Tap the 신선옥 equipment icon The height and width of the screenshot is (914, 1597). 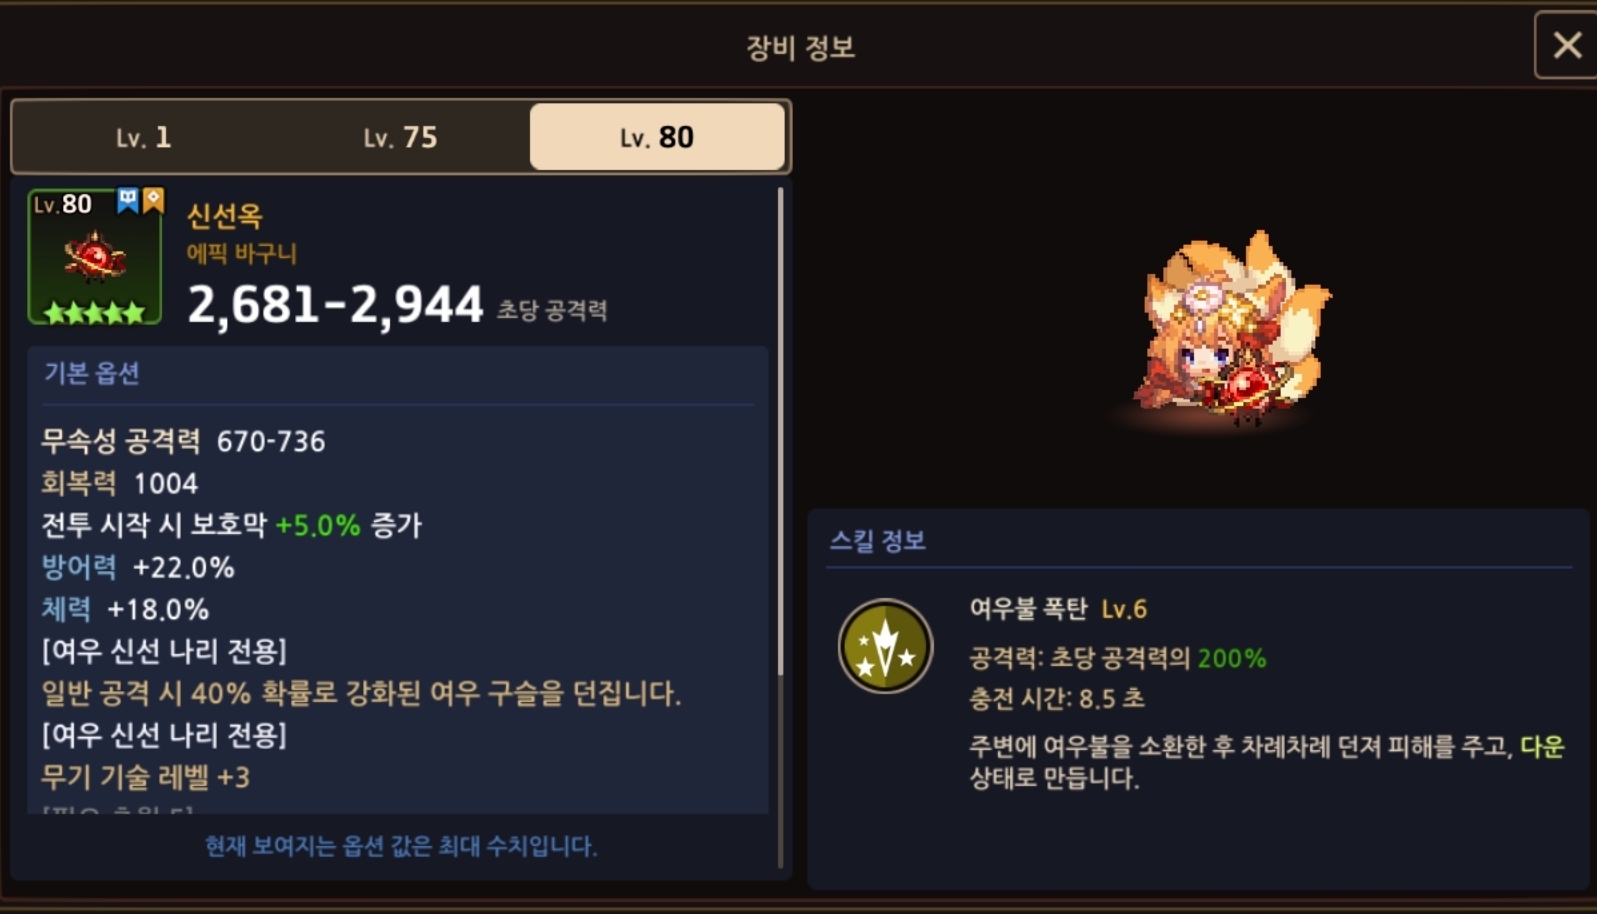coord(95,257)
